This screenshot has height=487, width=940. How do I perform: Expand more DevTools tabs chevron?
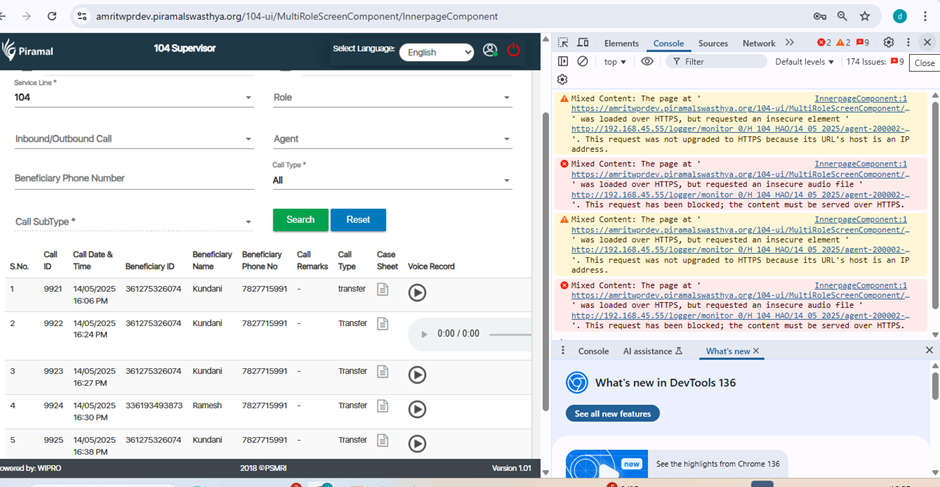790,43
